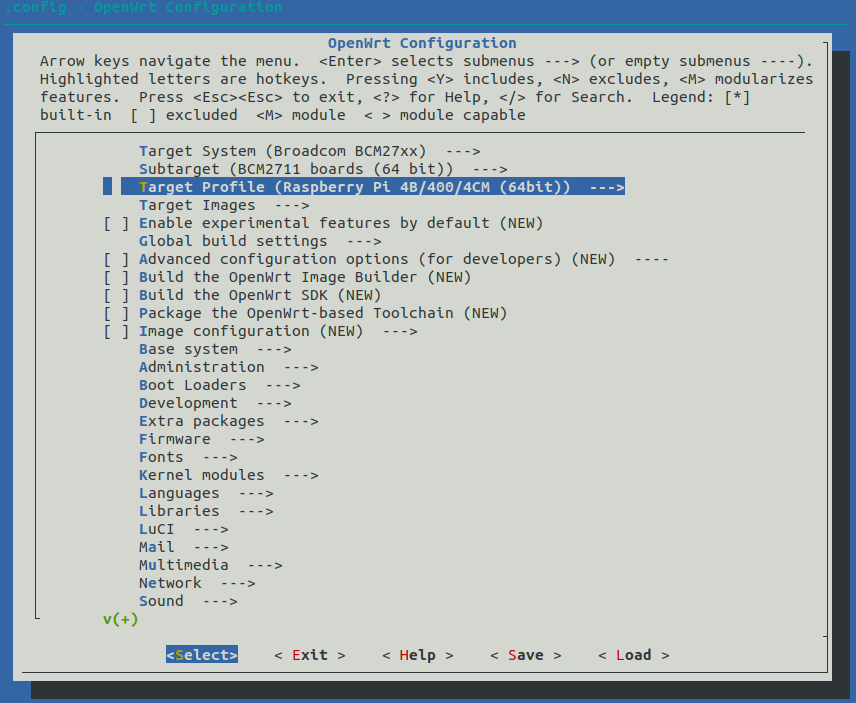The width and height of the screenshot is (856, 703).
Task: Expand the Extra packages submenu
Action: click(229, 421)
